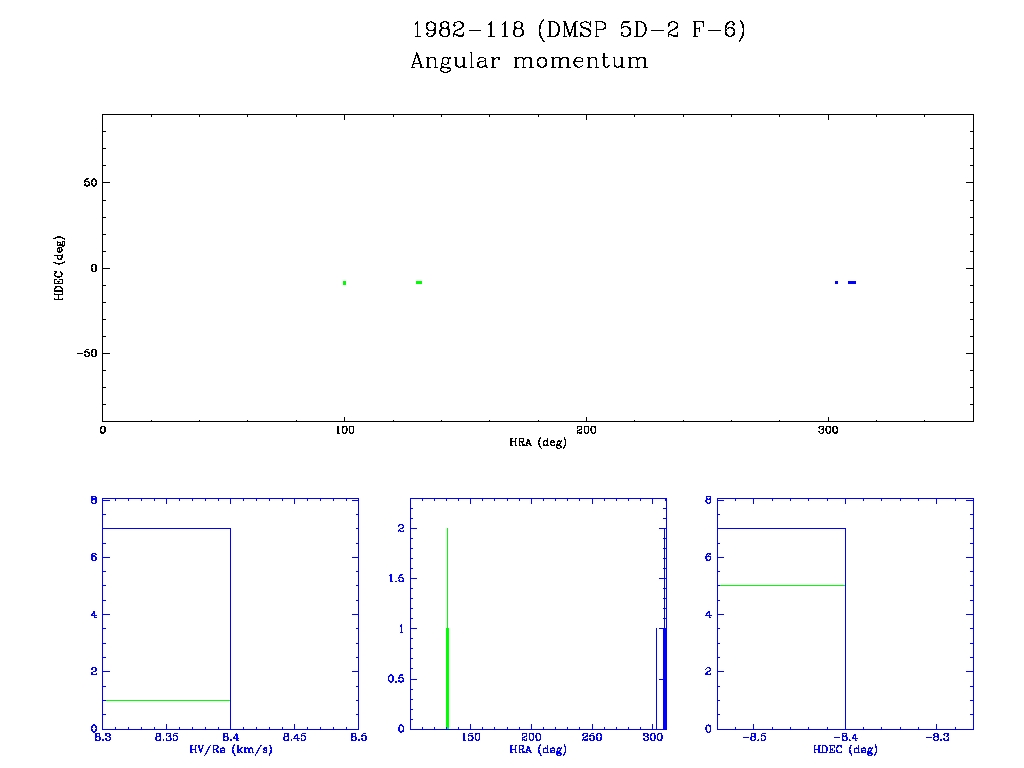Click the "-8.5" tick label on HDEC histogram
The image size is (1024, 768).
point(754,737)
